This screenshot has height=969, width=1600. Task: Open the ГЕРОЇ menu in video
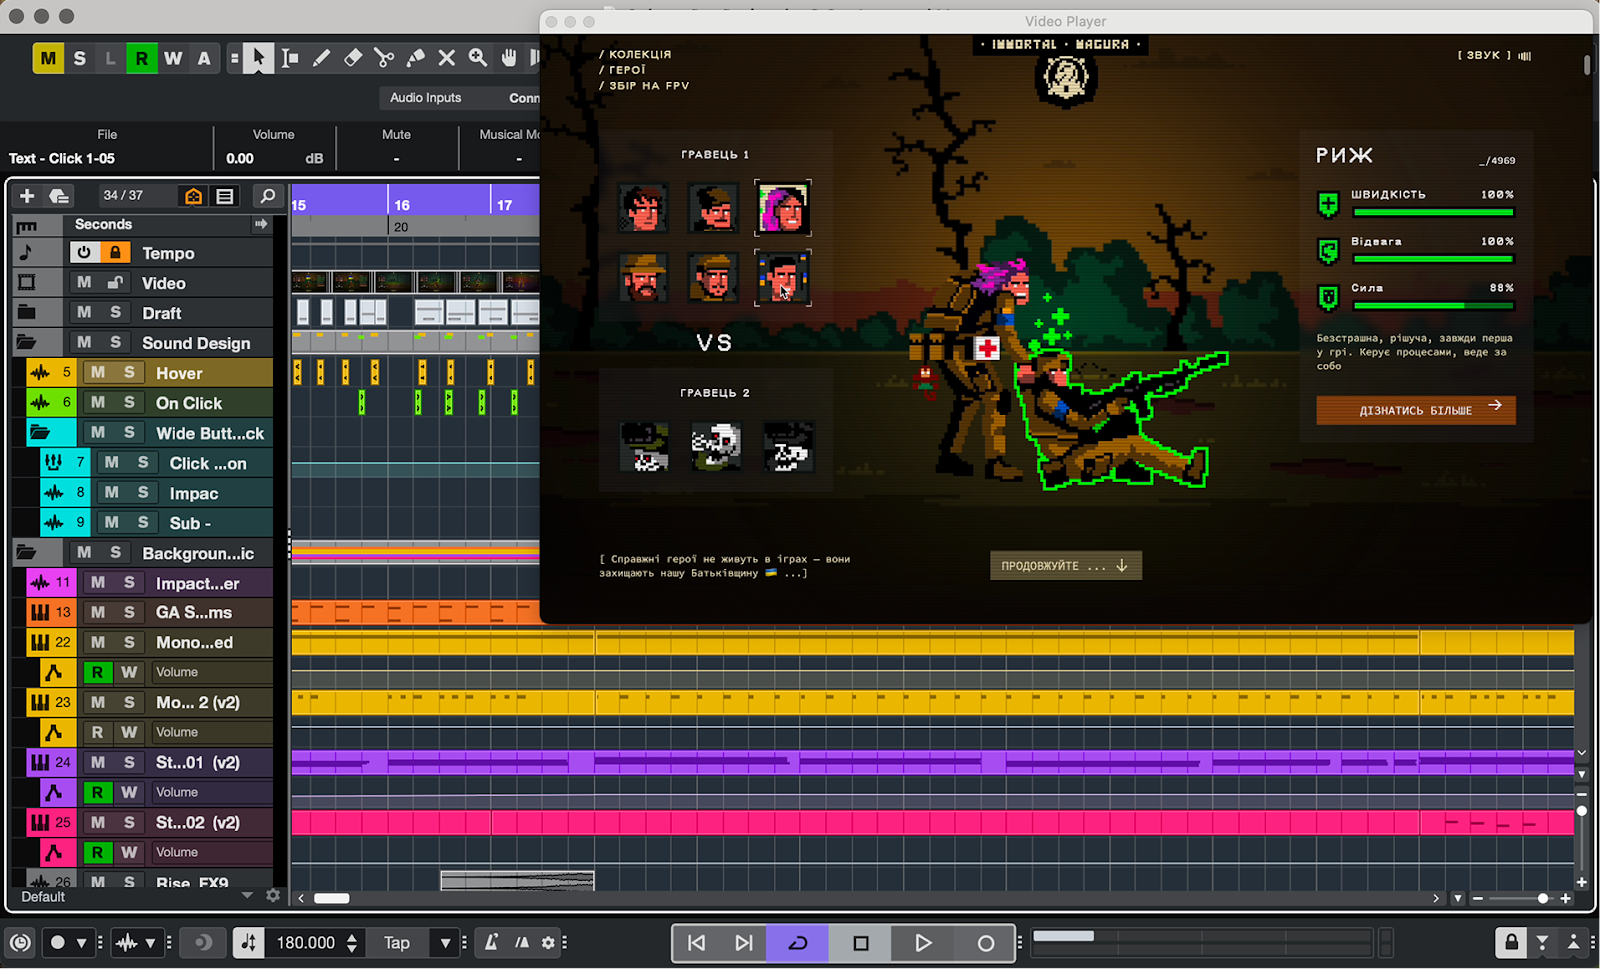(627, 70)
